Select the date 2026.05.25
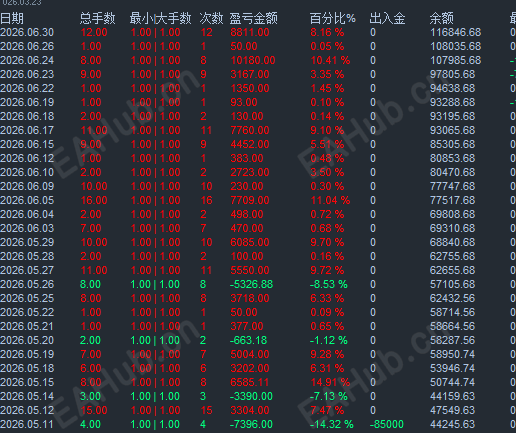Viewport: 516px width, 433px height. 27,298
